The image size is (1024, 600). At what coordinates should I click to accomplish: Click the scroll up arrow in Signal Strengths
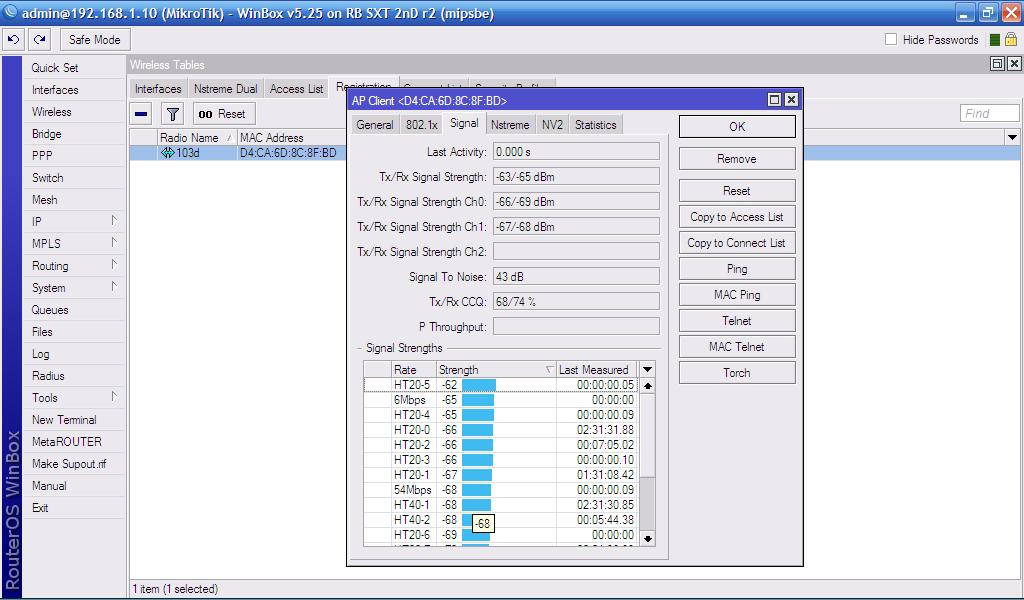pos(648,386)
